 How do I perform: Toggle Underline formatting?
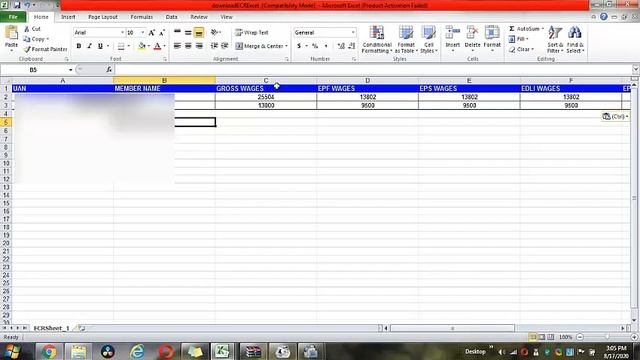(100, 46)
